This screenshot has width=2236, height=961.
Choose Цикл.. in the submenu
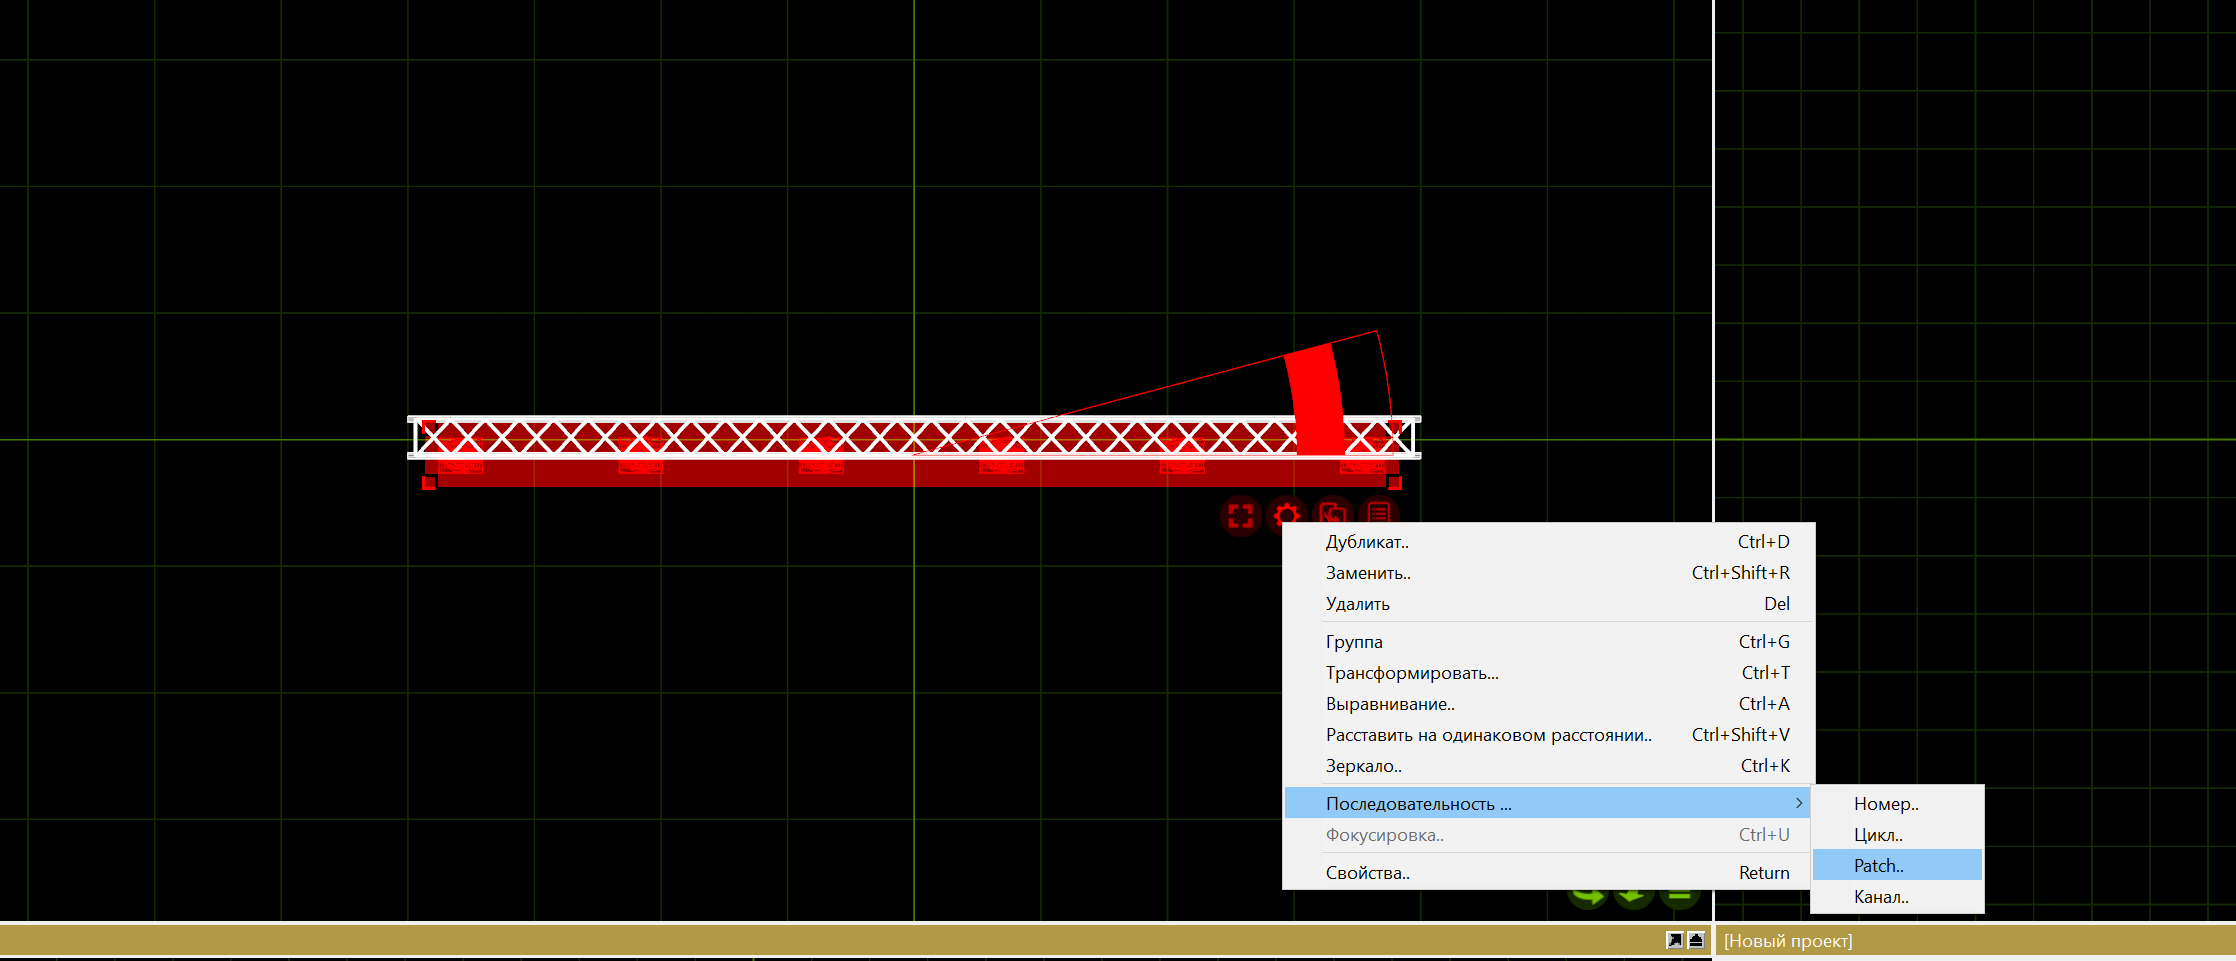(x=1897, y=835)
